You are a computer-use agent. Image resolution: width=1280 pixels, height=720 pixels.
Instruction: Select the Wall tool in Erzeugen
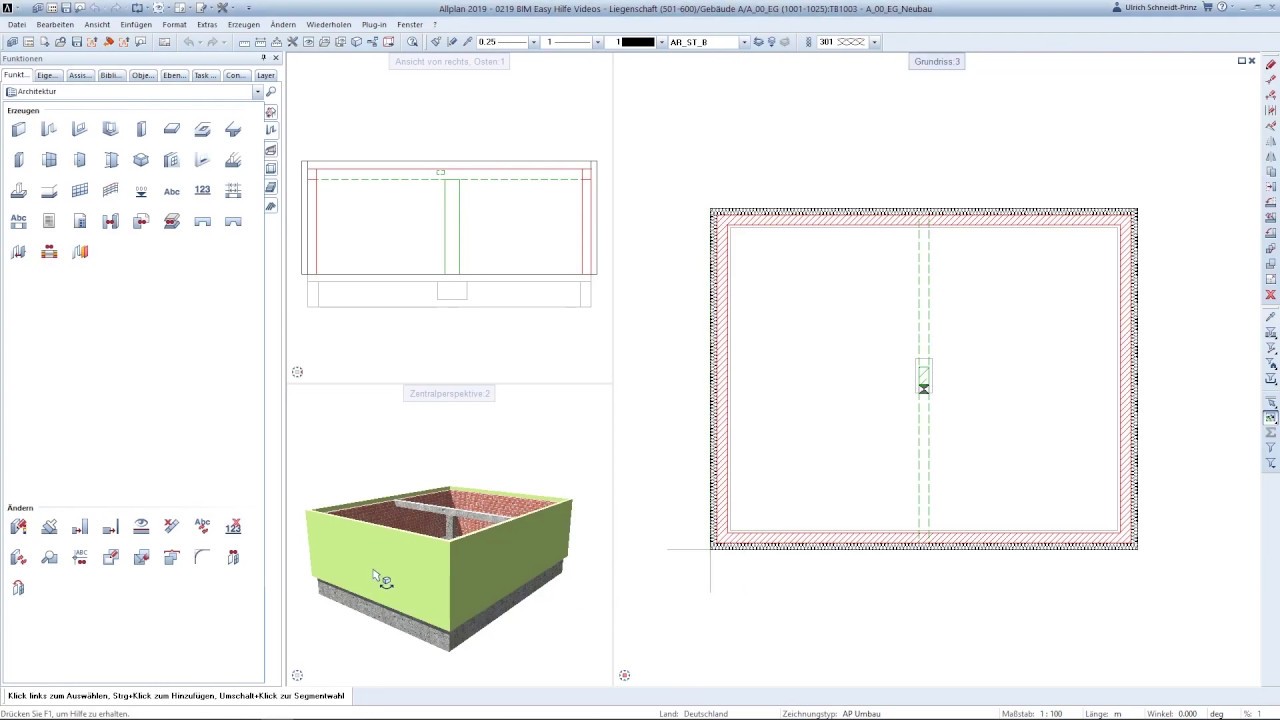18,129
